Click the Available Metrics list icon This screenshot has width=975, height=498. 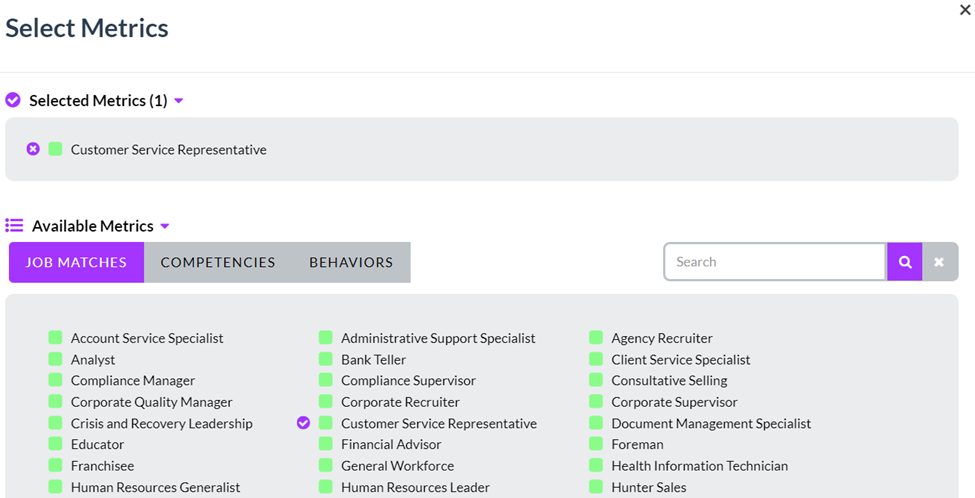coord(14,225)
